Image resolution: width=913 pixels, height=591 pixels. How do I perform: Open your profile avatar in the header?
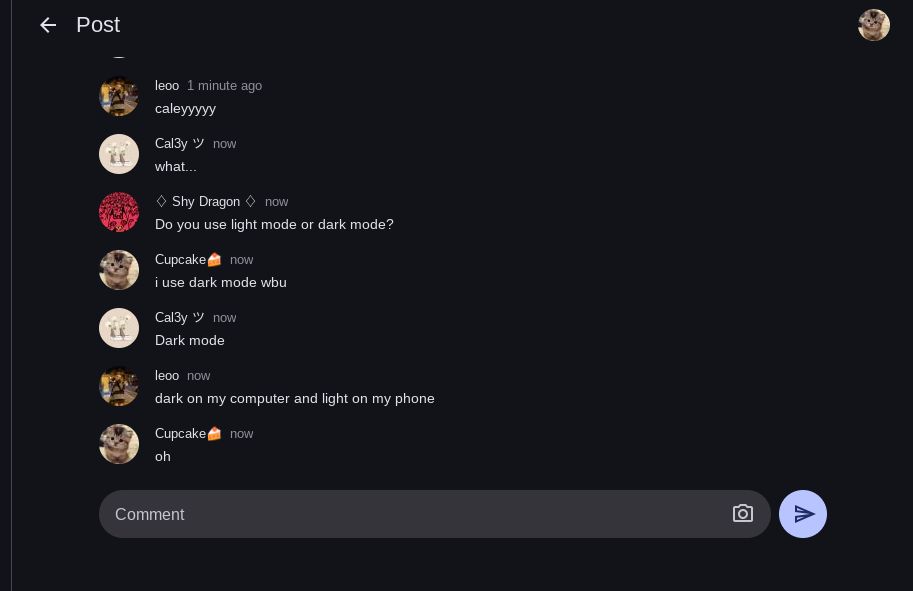tap(874, 25)
